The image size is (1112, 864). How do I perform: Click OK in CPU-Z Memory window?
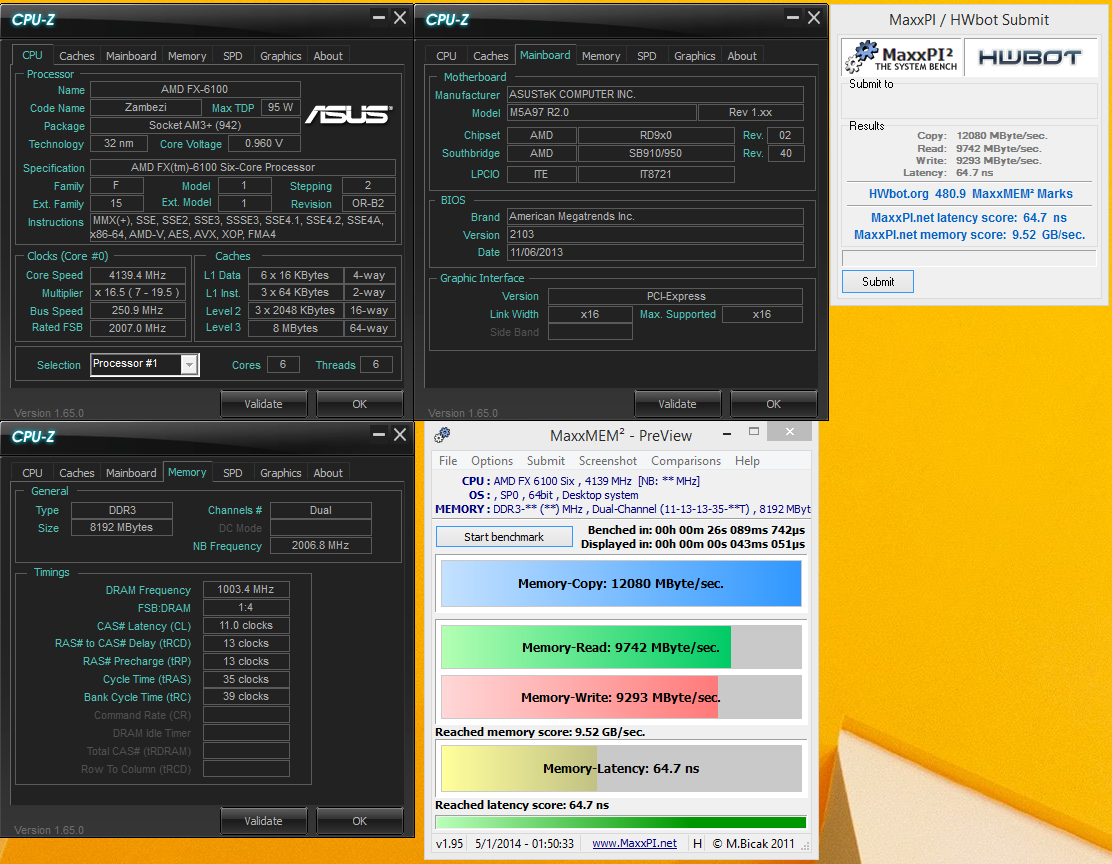click(x=360, y=821)
